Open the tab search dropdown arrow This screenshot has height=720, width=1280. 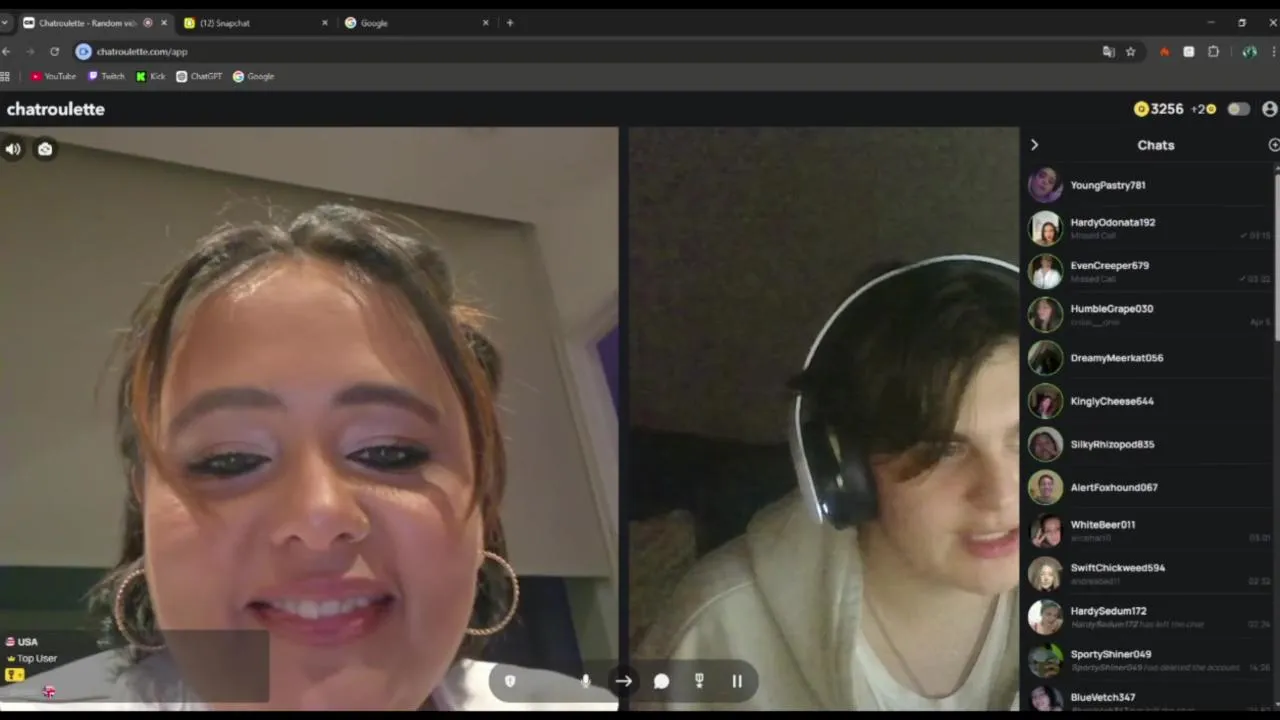[x=5, y=23]
